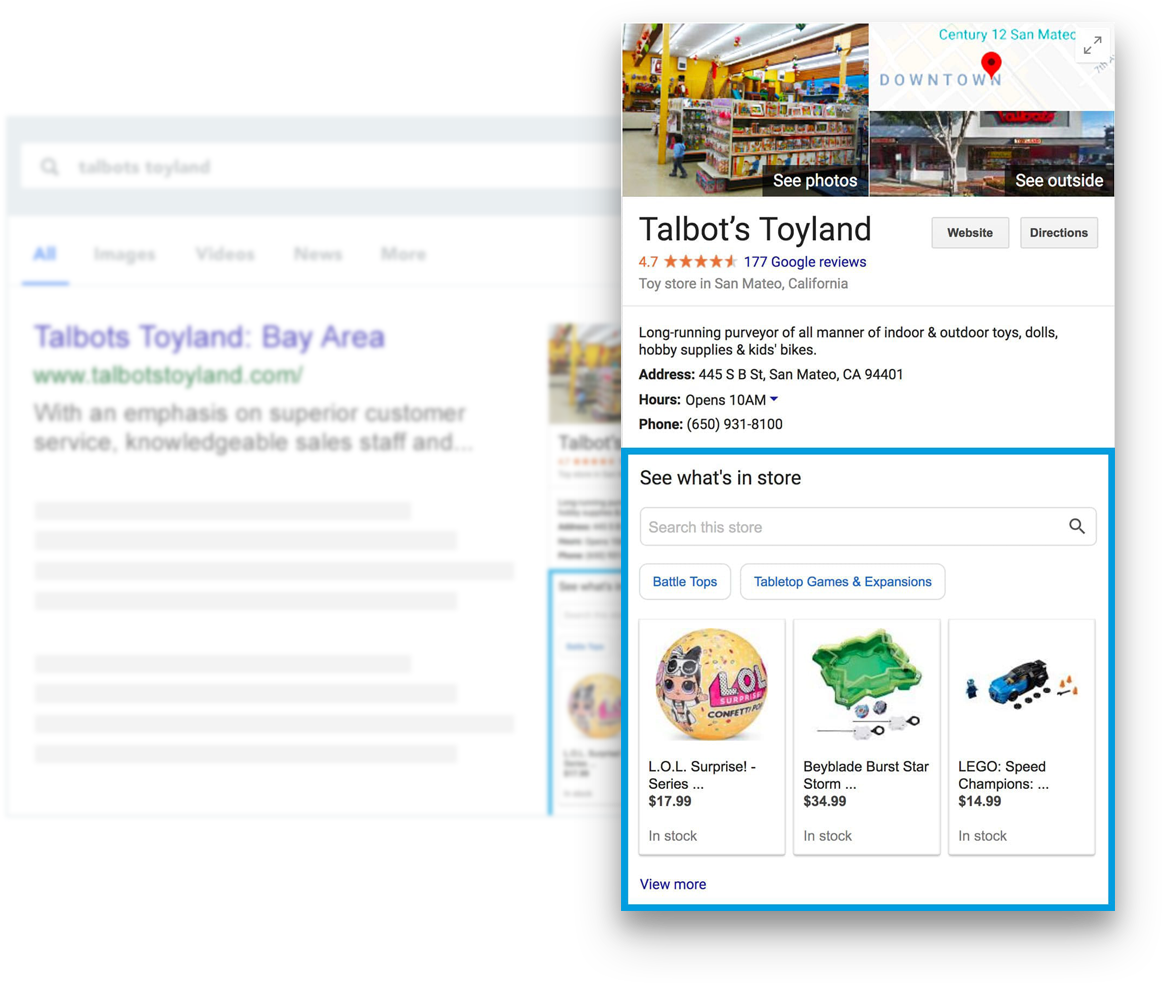The image size is (1162, 983).
Task: Switch to the Videos search tab
Action: 225,254
